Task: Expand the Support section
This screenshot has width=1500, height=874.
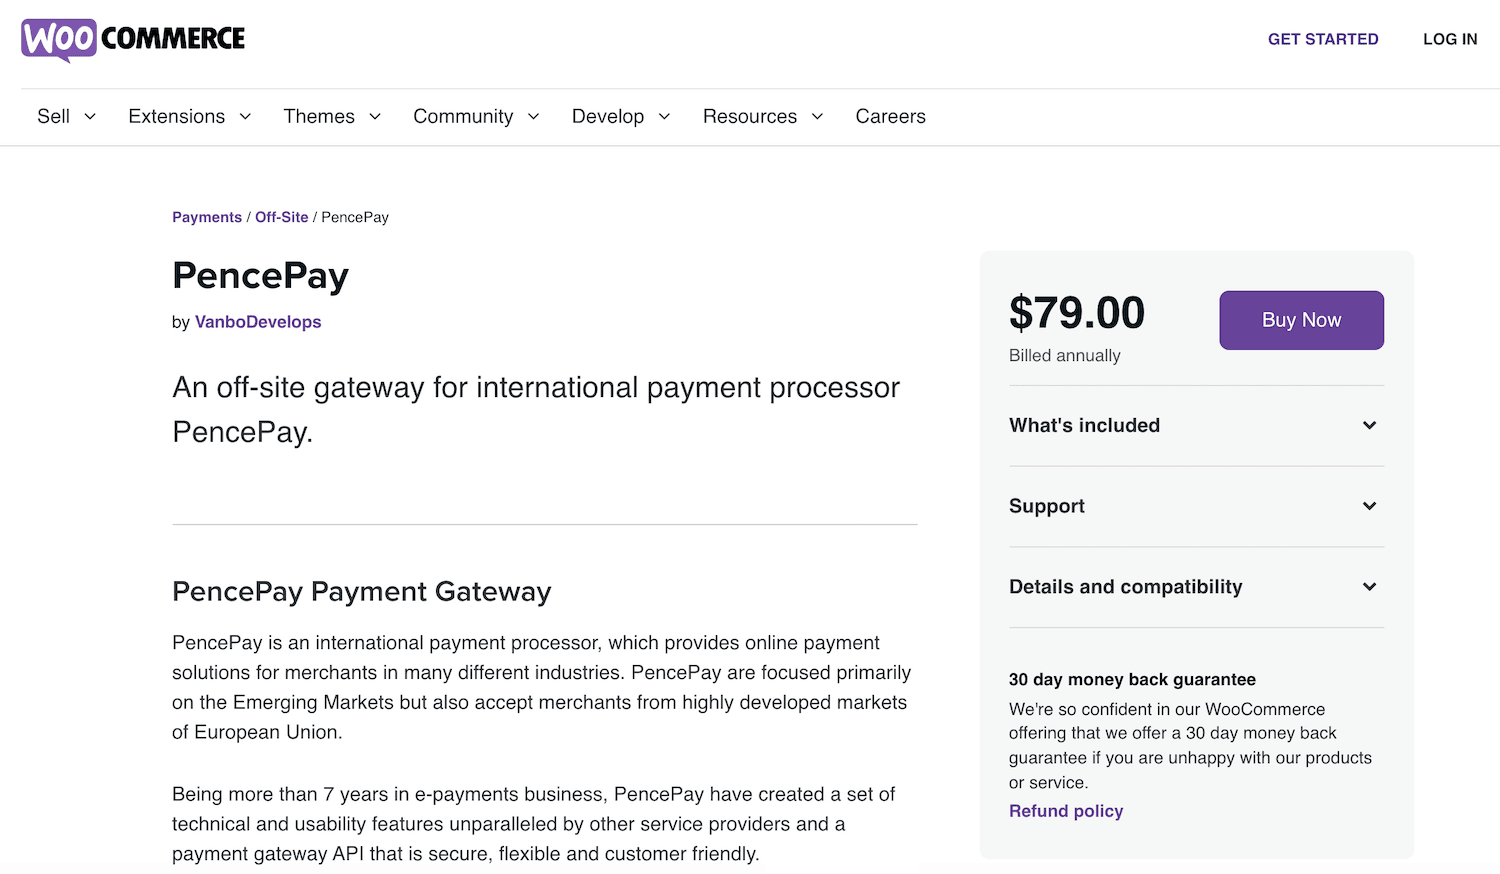Action: click(1196, 506)
